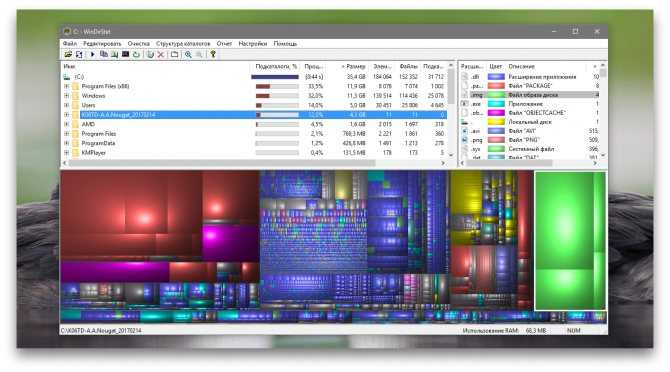Click the local disk icon in extension list
670x372 pixels.
pyautogui.click(x=464, y=122)
